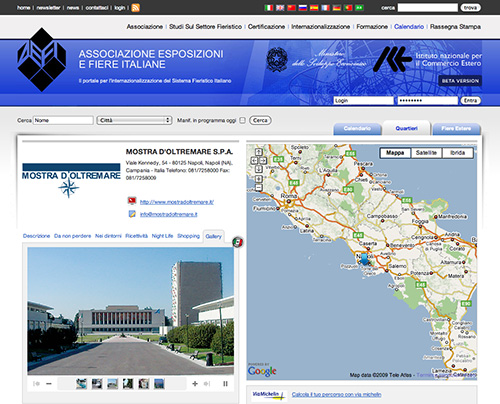Focus the Nome search field

63,120
